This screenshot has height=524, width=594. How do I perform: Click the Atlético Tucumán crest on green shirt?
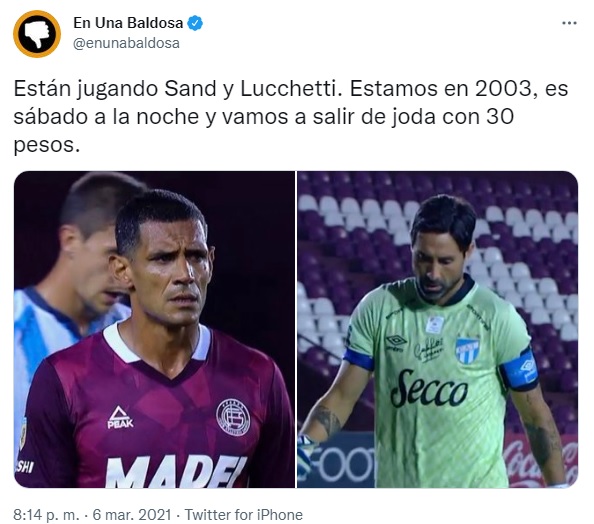[x=467, y=350]
